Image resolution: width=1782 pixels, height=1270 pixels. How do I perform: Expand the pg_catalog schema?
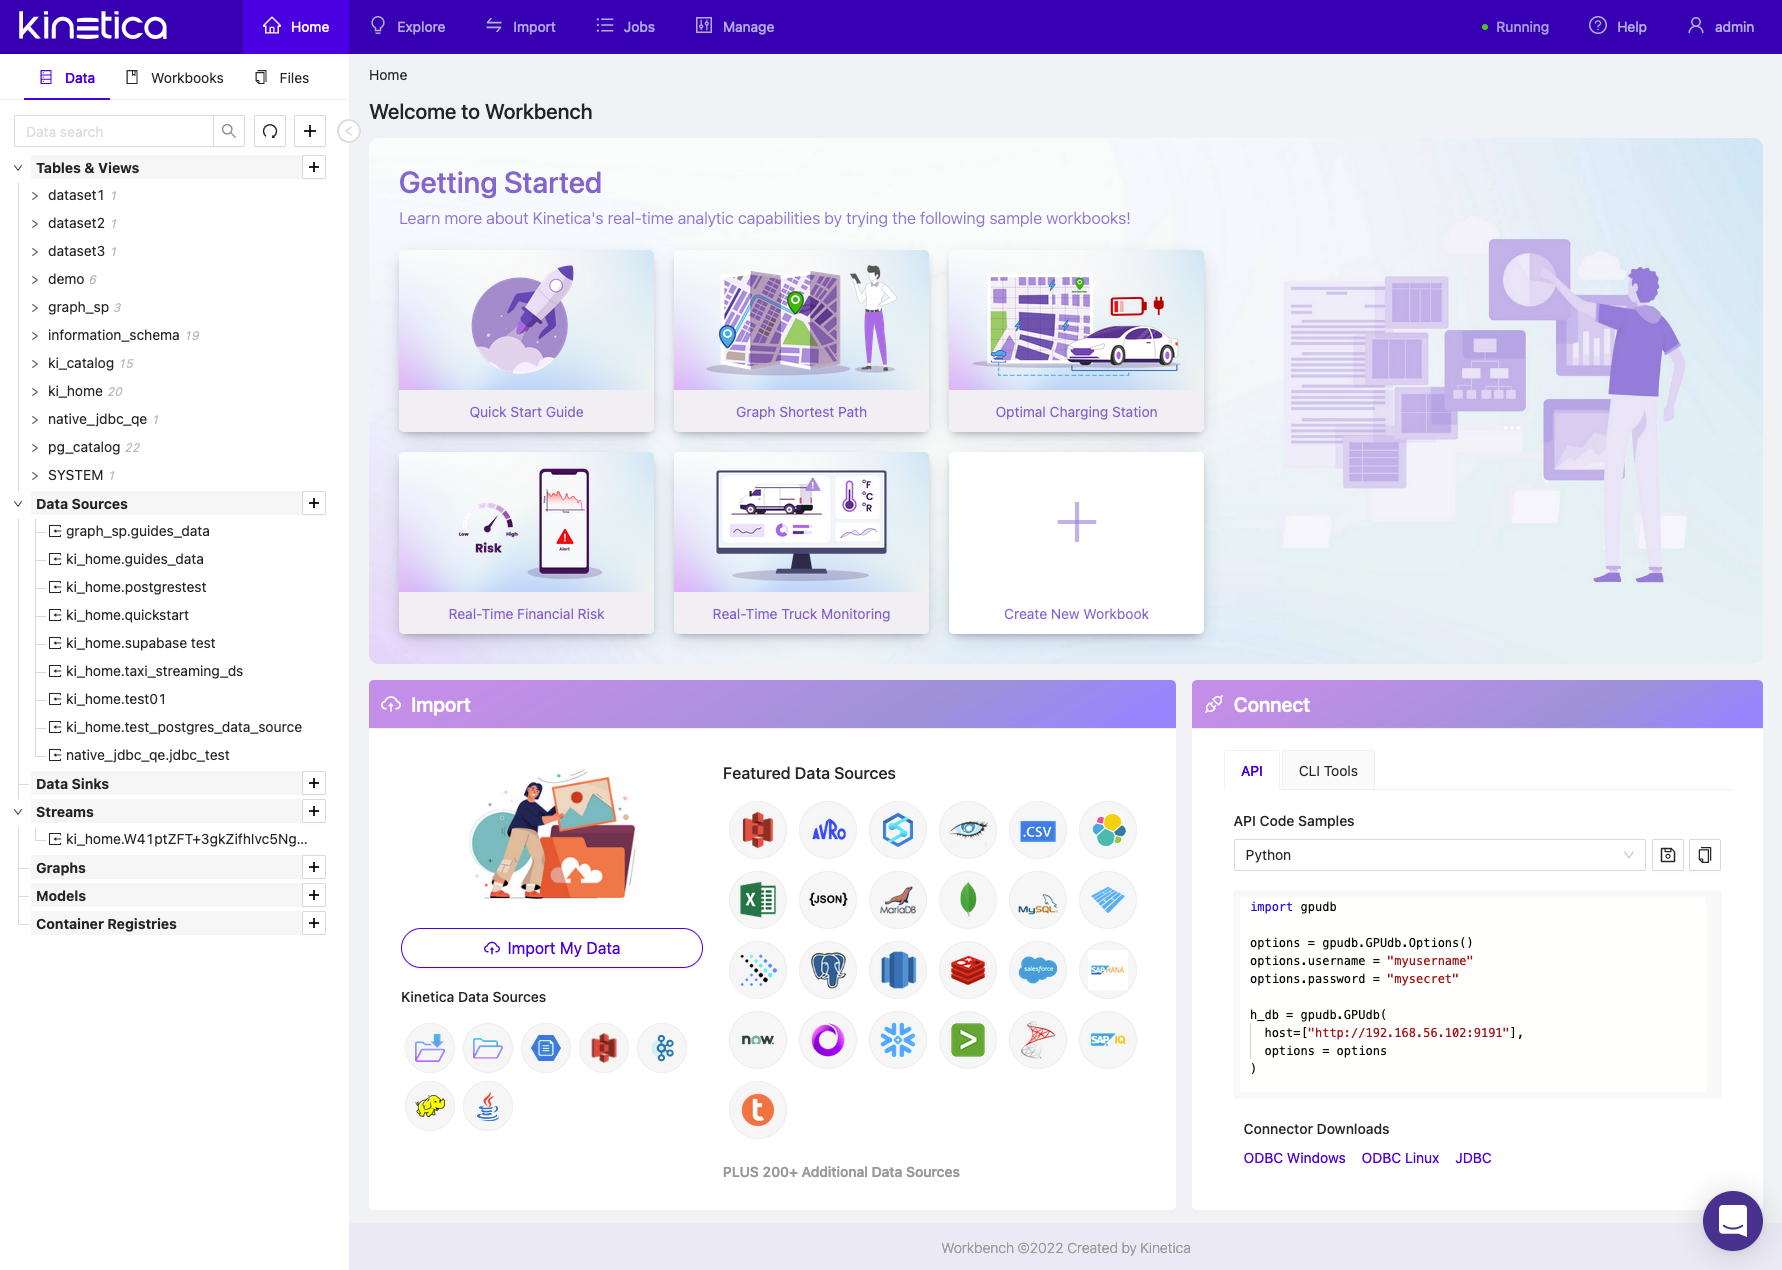tap(35, 448)
